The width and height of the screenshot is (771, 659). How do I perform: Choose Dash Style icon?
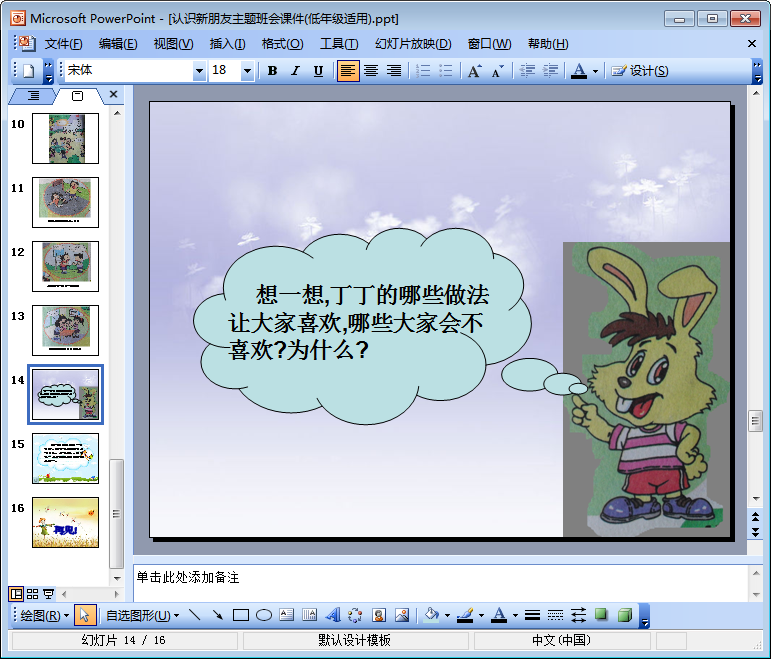click(x=555, y=615)
